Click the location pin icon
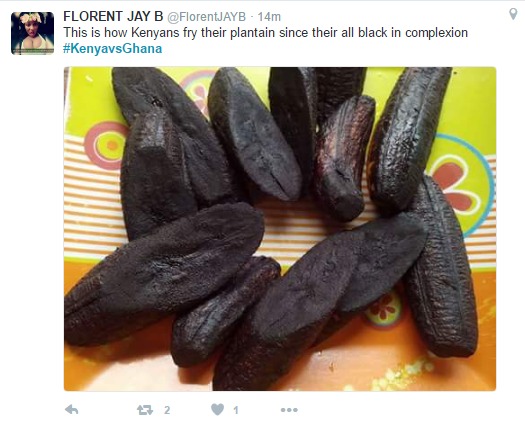The image size is (525, 423). 513,14
